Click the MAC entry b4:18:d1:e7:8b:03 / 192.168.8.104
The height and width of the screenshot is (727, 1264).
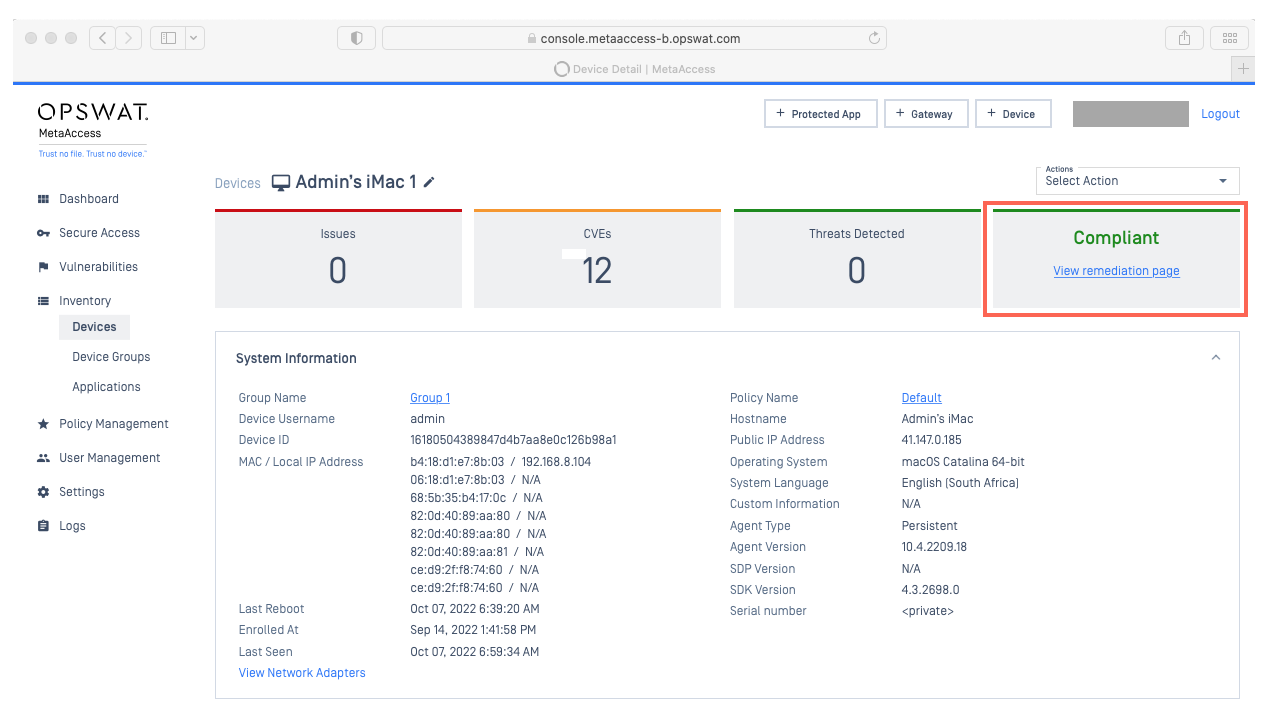pyautogui.click(x=500, y=462)
